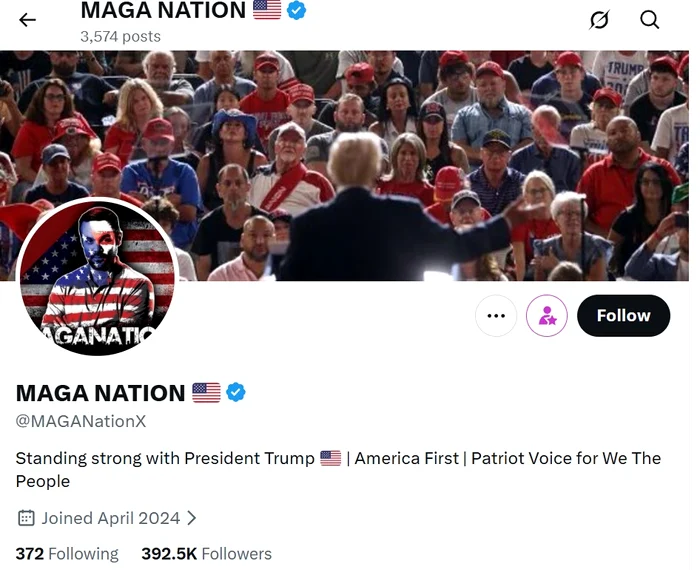The height and width of the screenshot is (570, 700).
Task: Click the MAGA NATION title in the header
Action: (x=163, y=11)
